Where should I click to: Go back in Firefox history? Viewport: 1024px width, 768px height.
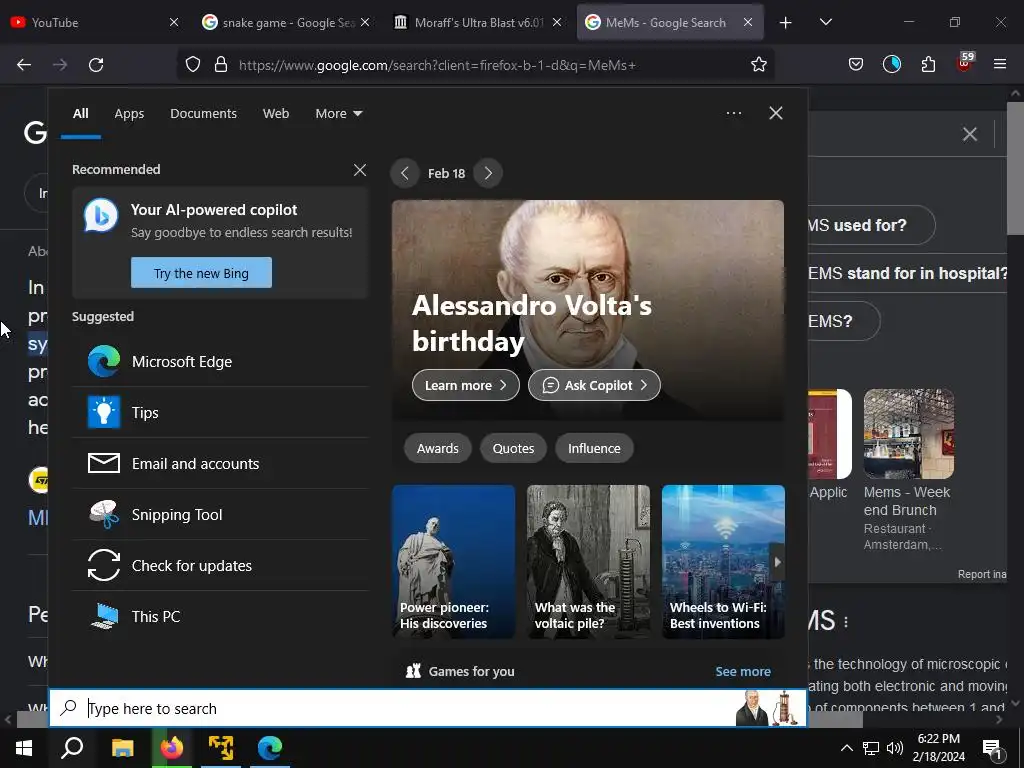coord(24,65)
